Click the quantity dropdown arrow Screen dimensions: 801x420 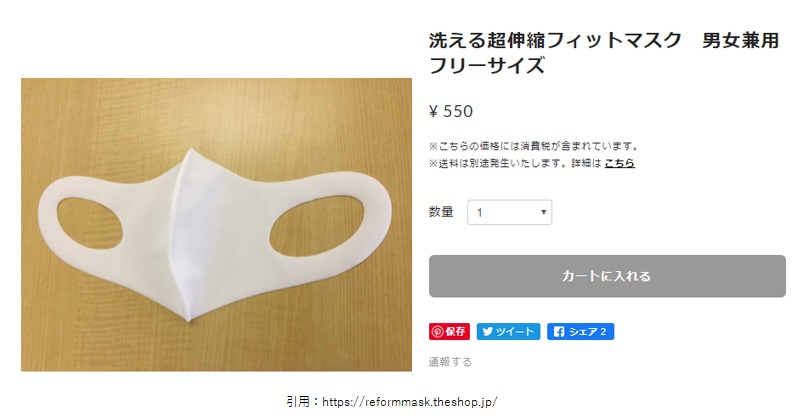pos(544,212)
